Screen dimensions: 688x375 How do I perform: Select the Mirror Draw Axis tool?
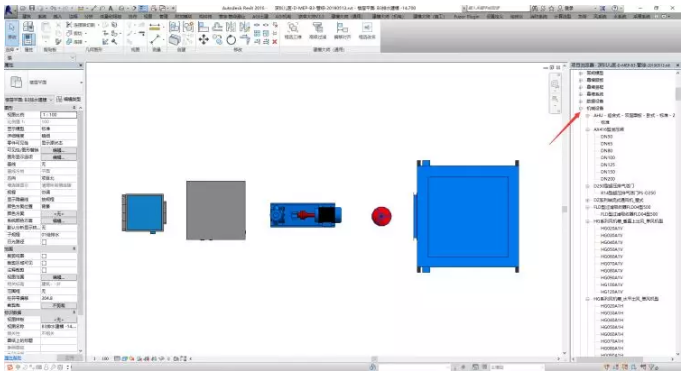point(245,27)
